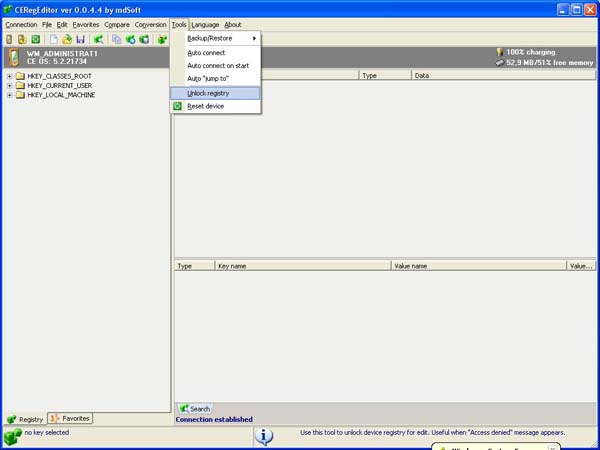This screenshot has width=600, height=450.
Task: Expand the HKEY_LOCAL_MACHINE tree node
Action: pyautogui.click(x=9, y=95)
